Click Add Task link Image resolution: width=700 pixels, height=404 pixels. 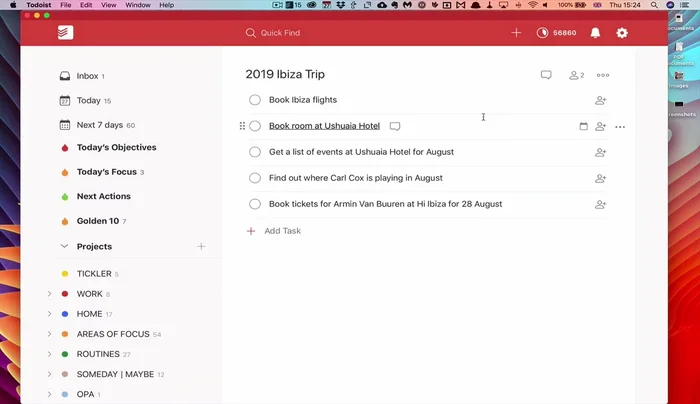pyautogui.click(x=282, y=231)
